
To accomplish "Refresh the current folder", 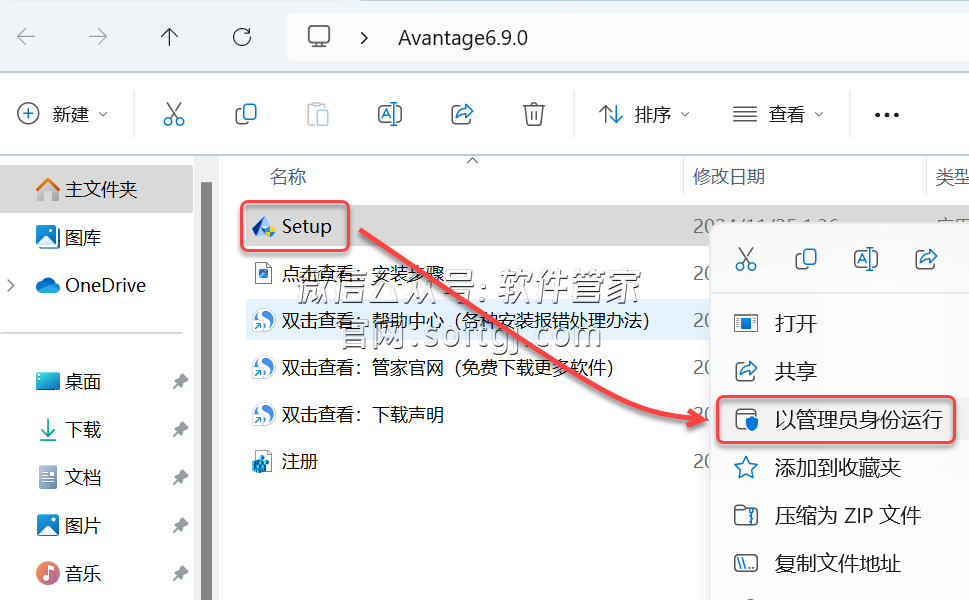I will click(242, 37).
